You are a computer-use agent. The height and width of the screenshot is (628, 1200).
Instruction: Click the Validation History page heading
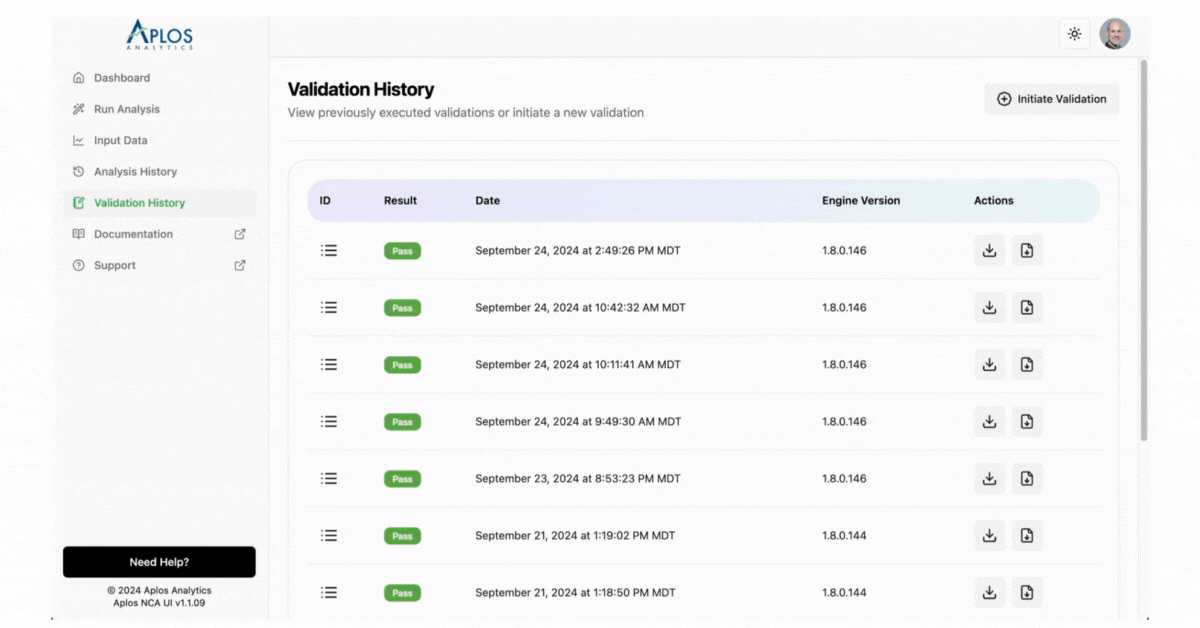click(361, 90)
